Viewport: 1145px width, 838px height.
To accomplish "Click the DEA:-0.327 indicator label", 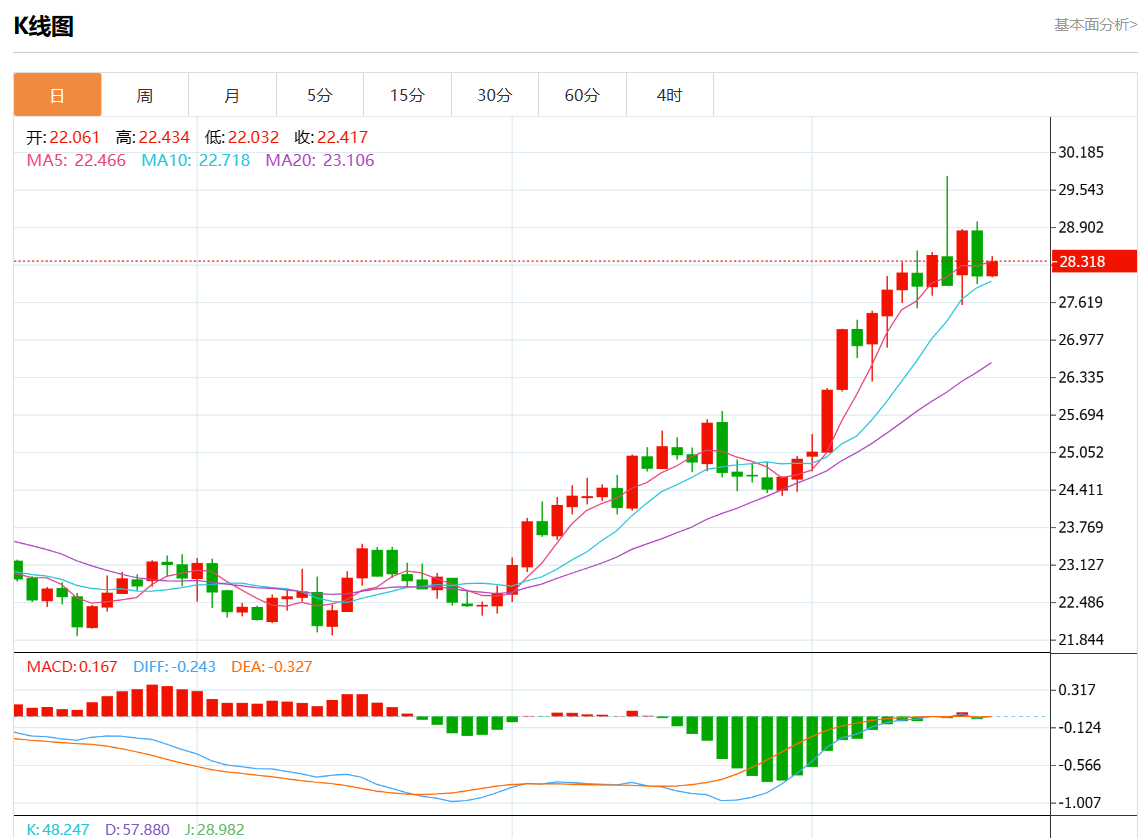I will 272,666.
